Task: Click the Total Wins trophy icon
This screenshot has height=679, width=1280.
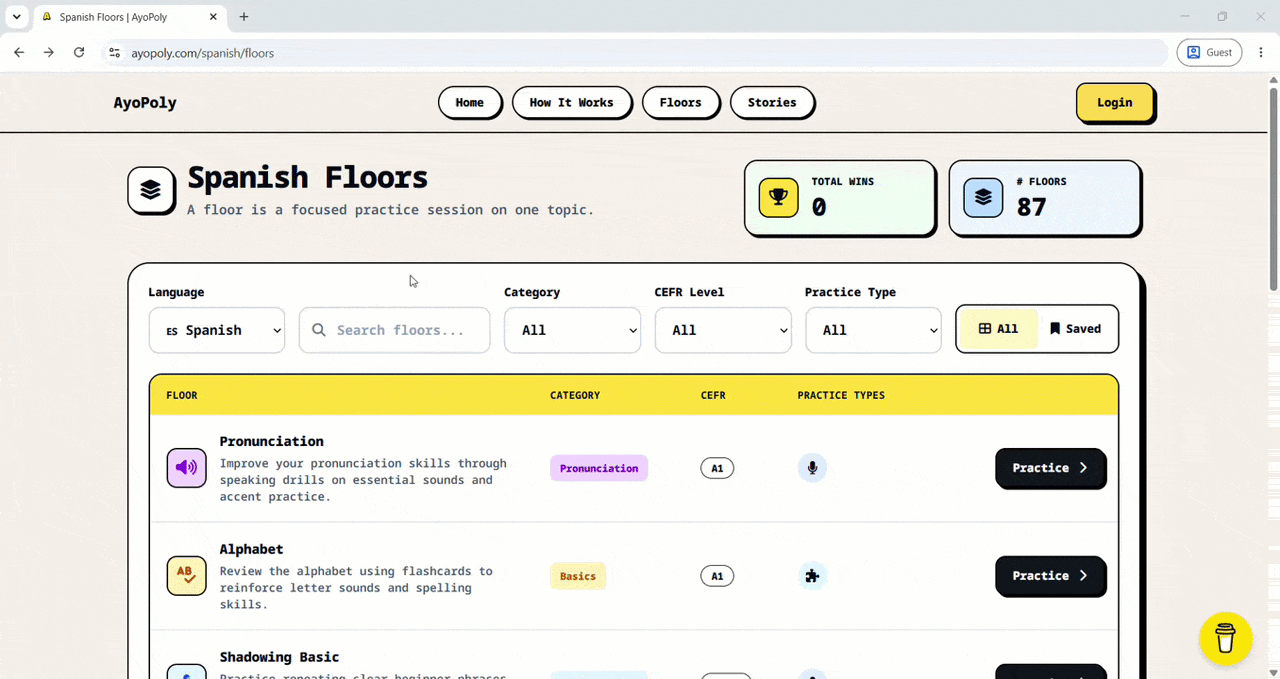Action: click(x=779, y=197)
